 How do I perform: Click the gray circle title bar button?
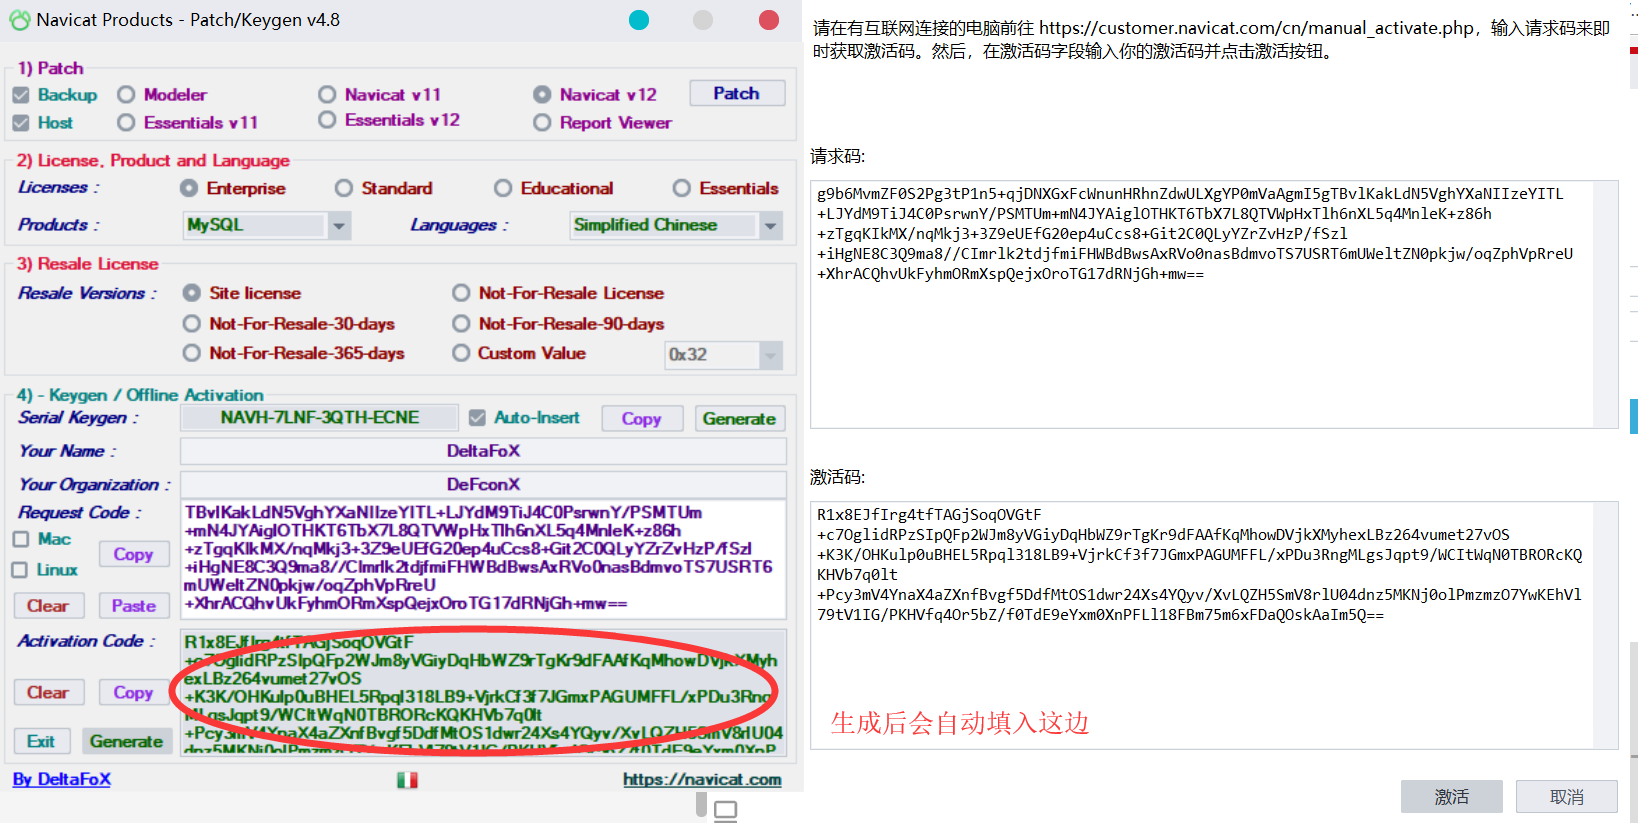(x=703, y=20)
